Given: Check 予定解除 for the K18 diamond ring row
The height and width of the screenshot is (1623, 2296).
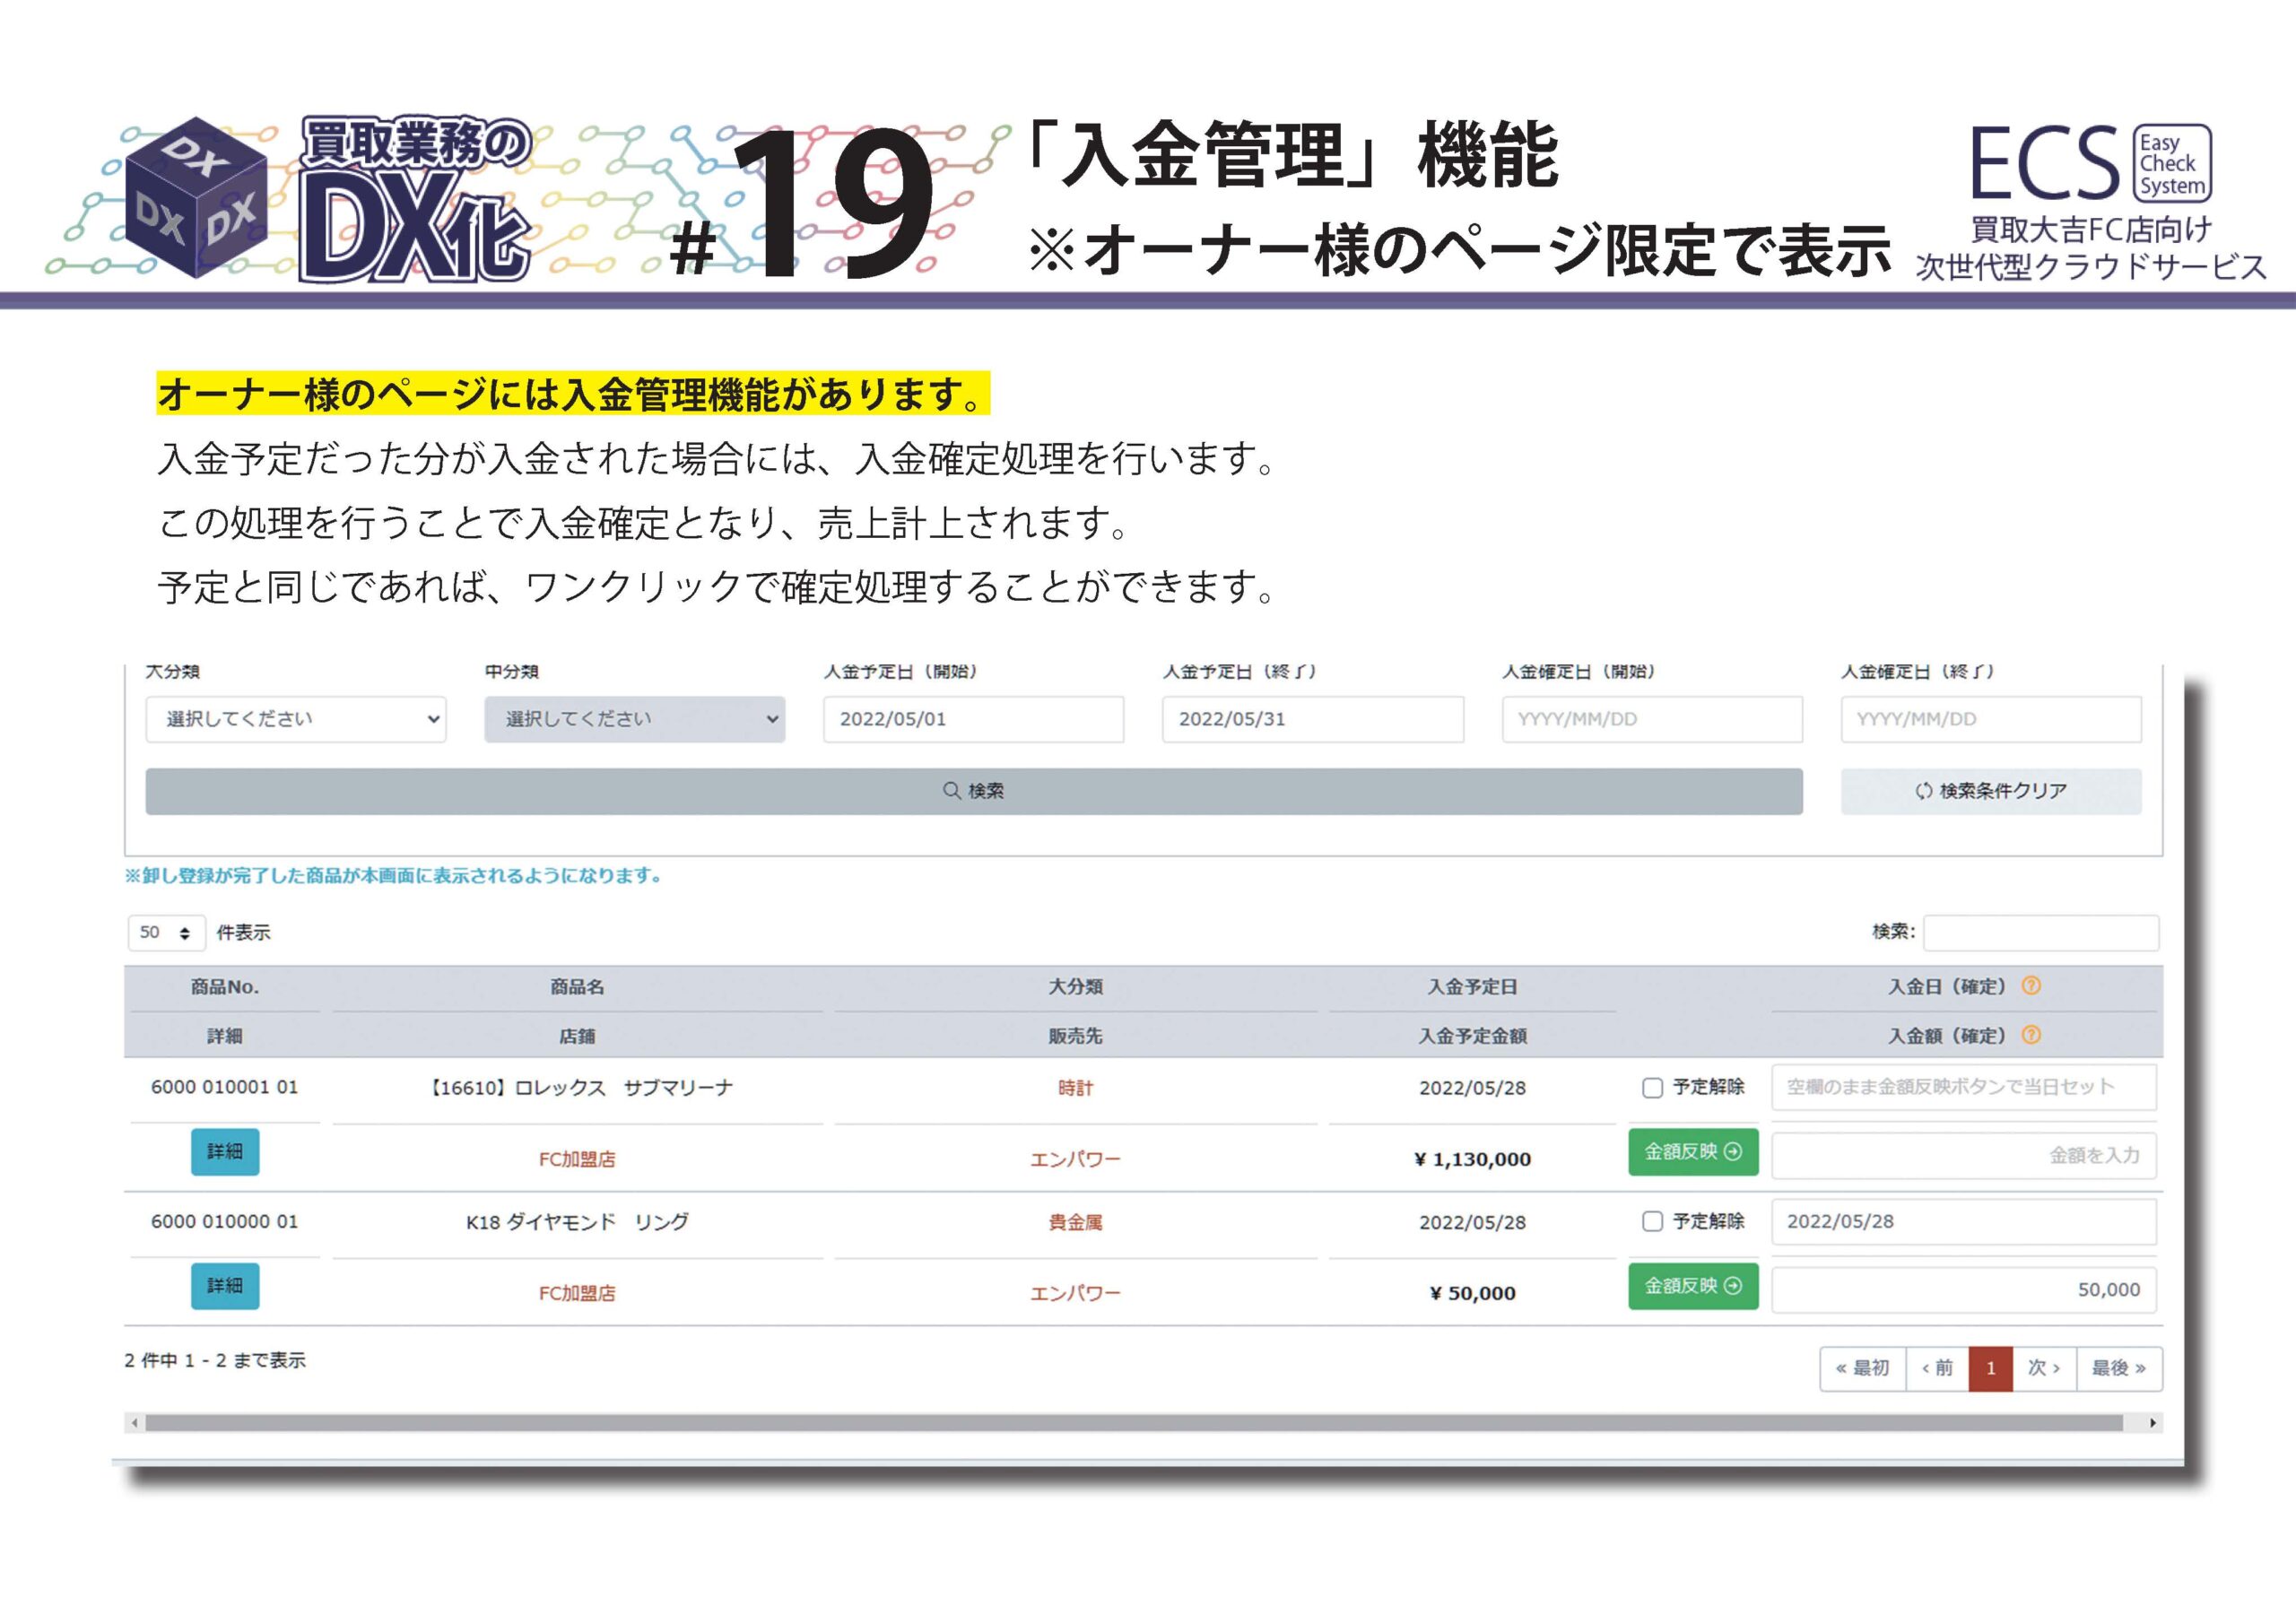Looking at the screenshot, I should tap(1652, 1221).
